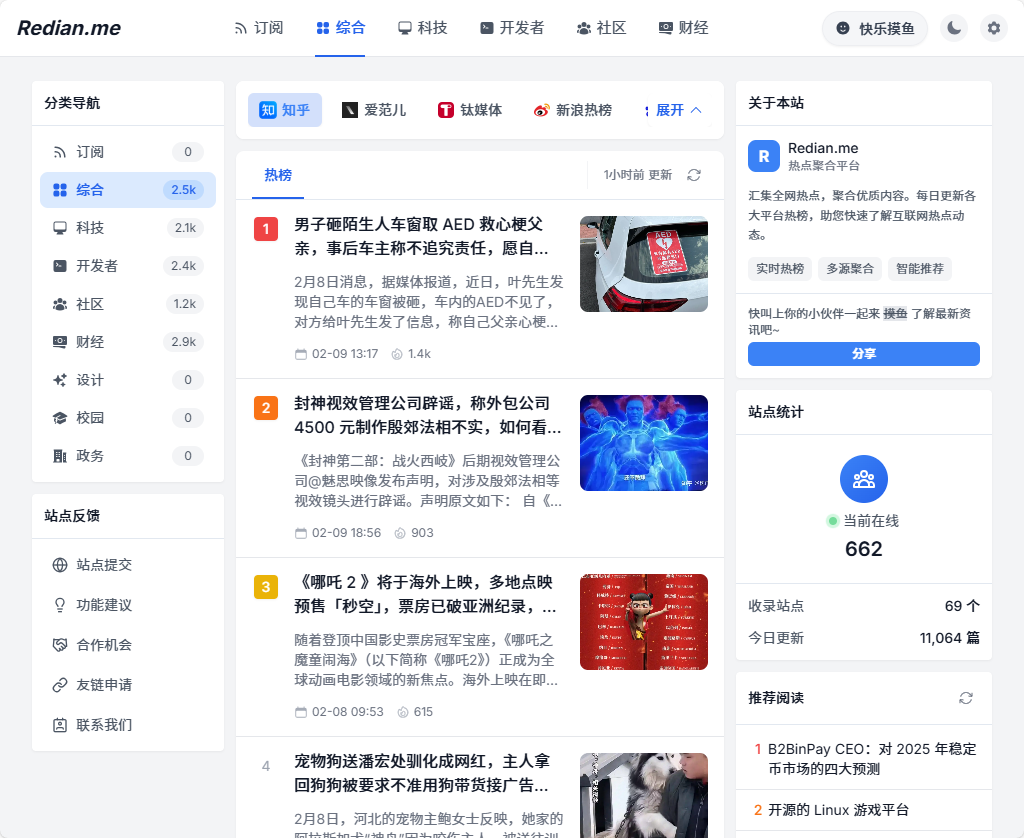Click the 69 个 site count value

(x=962, y=606)
